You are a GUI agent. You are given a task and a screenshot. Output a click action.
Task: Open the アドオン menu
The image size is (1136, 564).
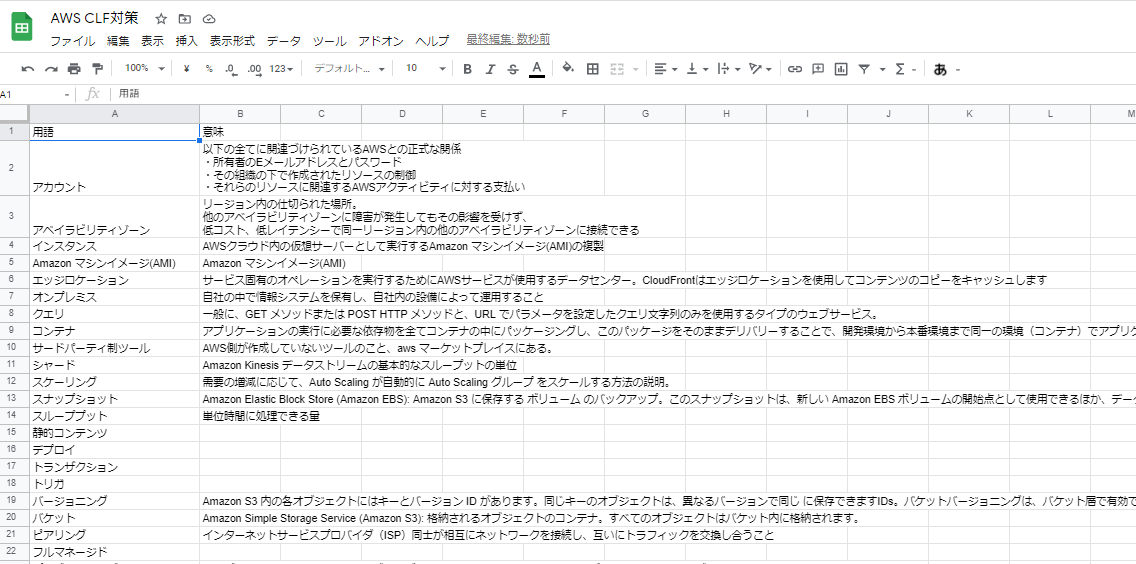click(381, 41)
